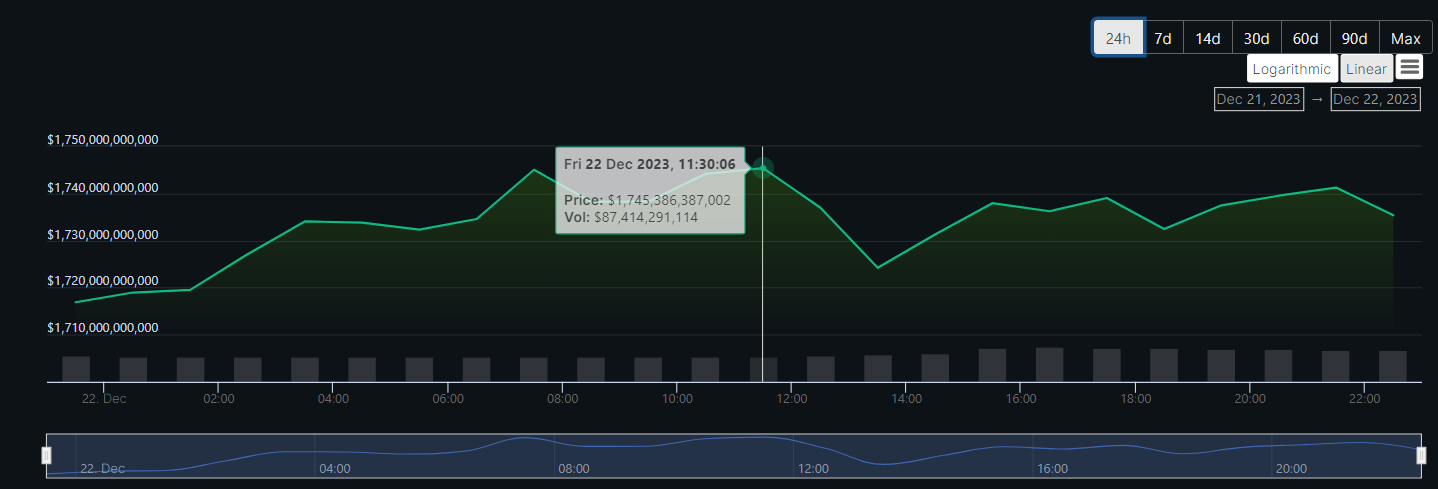Screen dimensions: 1438x489
Task: Click the $1,710,000,000,000 axis label
Action: pos(103,327)
